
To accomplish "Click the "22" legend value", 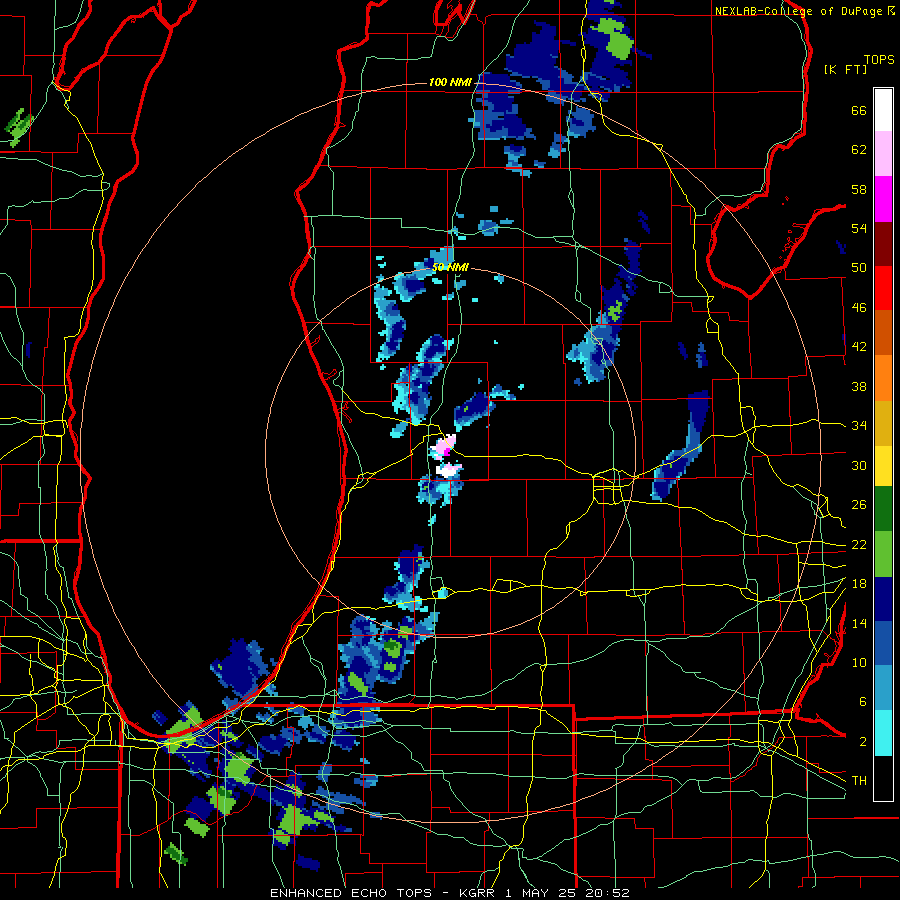I will point(859,544).
